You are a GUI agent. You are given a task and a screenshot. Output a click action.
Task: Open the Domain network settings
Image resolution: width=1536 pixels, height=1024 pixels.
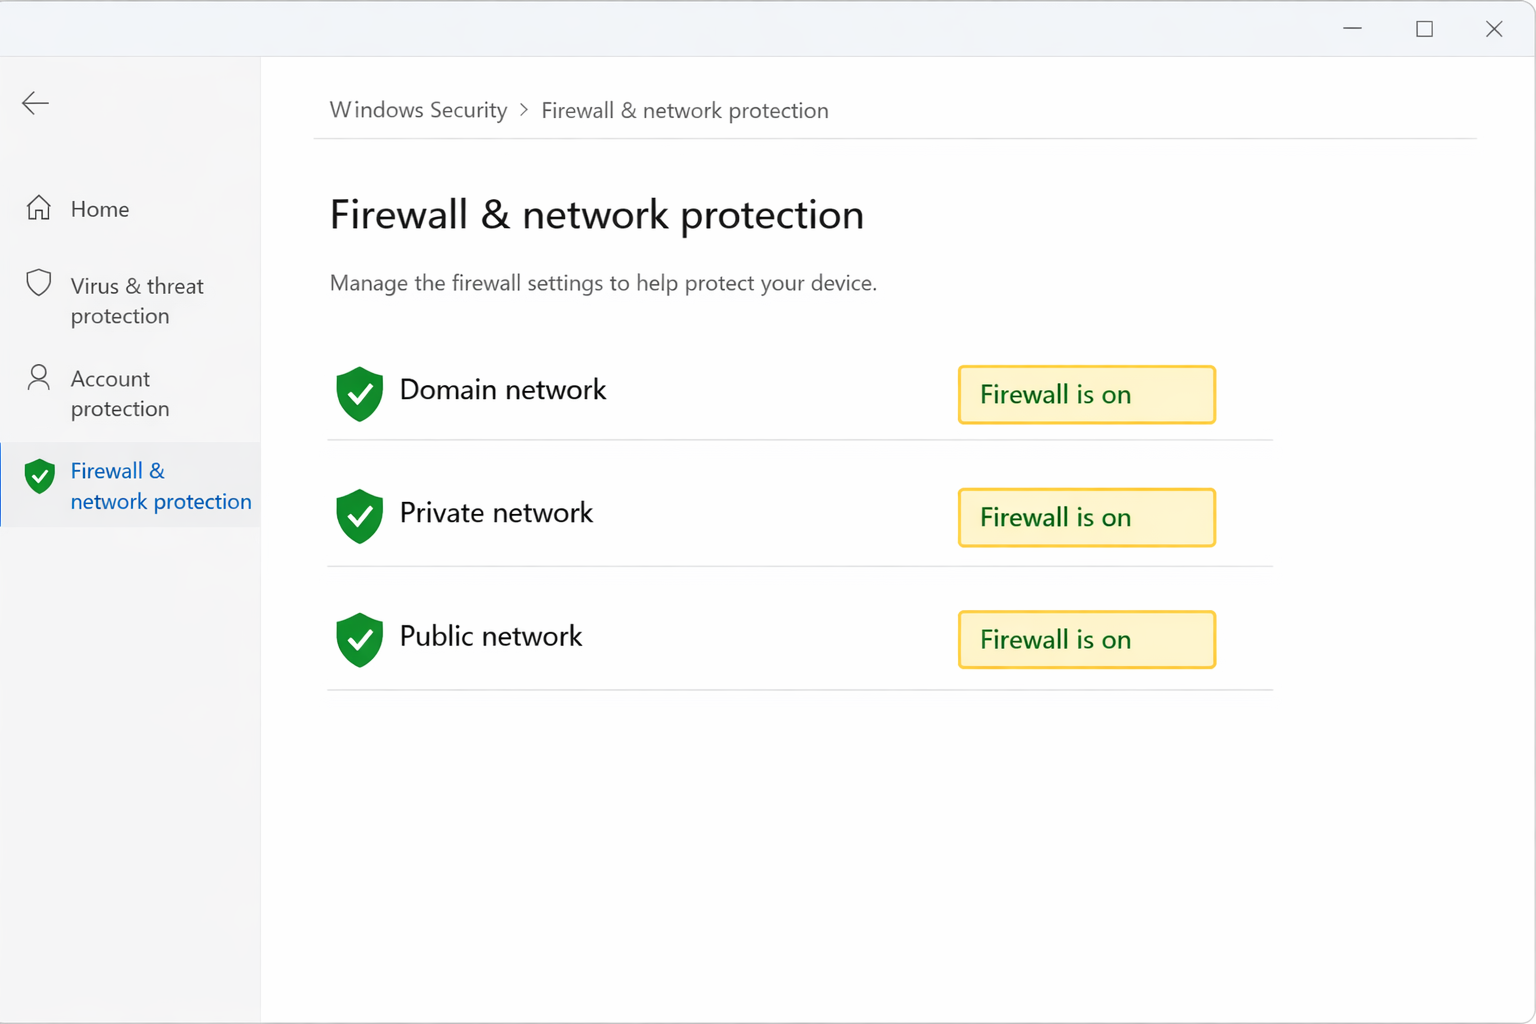click(503, 390)
